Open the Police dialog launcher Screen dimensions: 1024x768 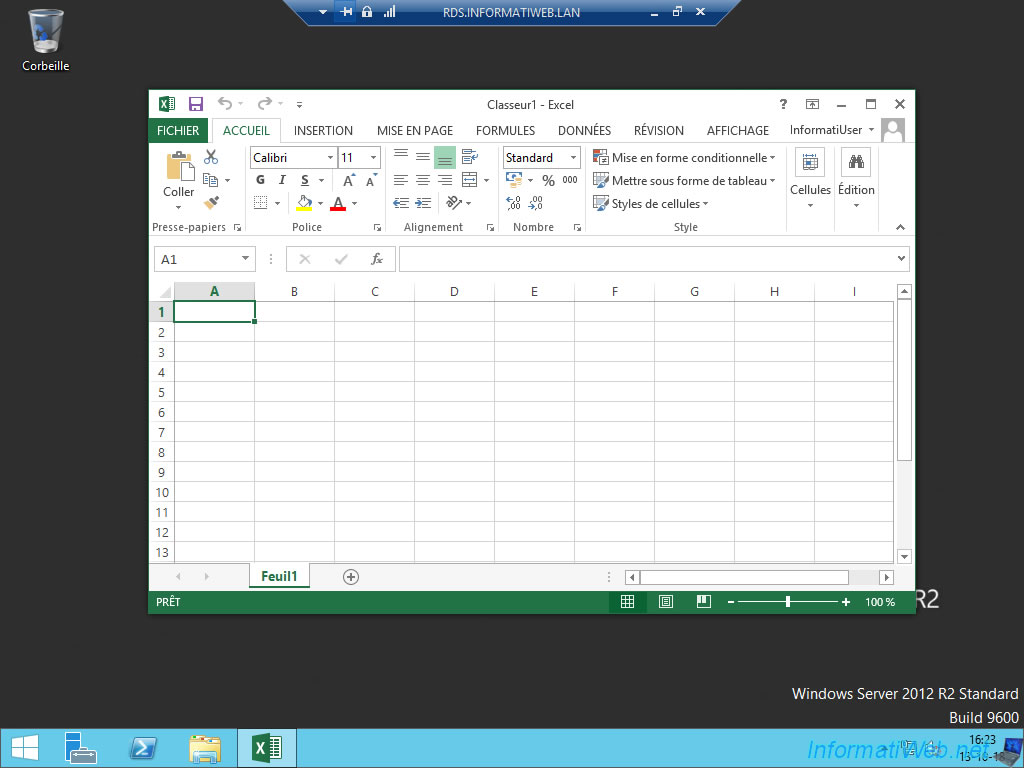coord(377,227)
